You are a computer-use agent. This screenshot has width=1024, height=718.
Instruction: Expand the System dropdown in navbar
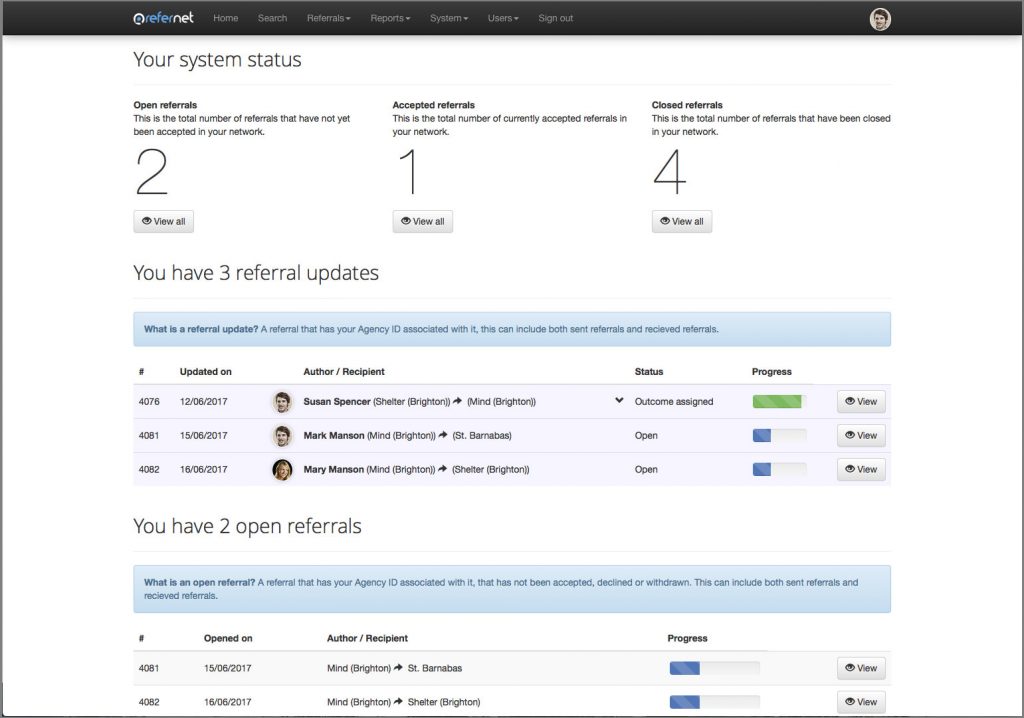click(448, 18)
